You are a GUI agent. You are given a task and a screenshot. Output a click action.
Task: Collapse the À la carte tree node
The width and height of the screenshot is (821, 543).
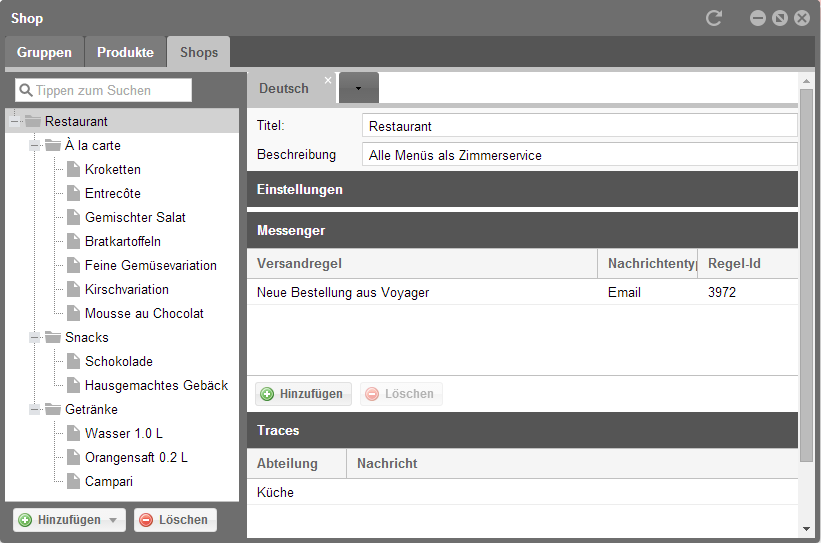[x=35, y=145]
